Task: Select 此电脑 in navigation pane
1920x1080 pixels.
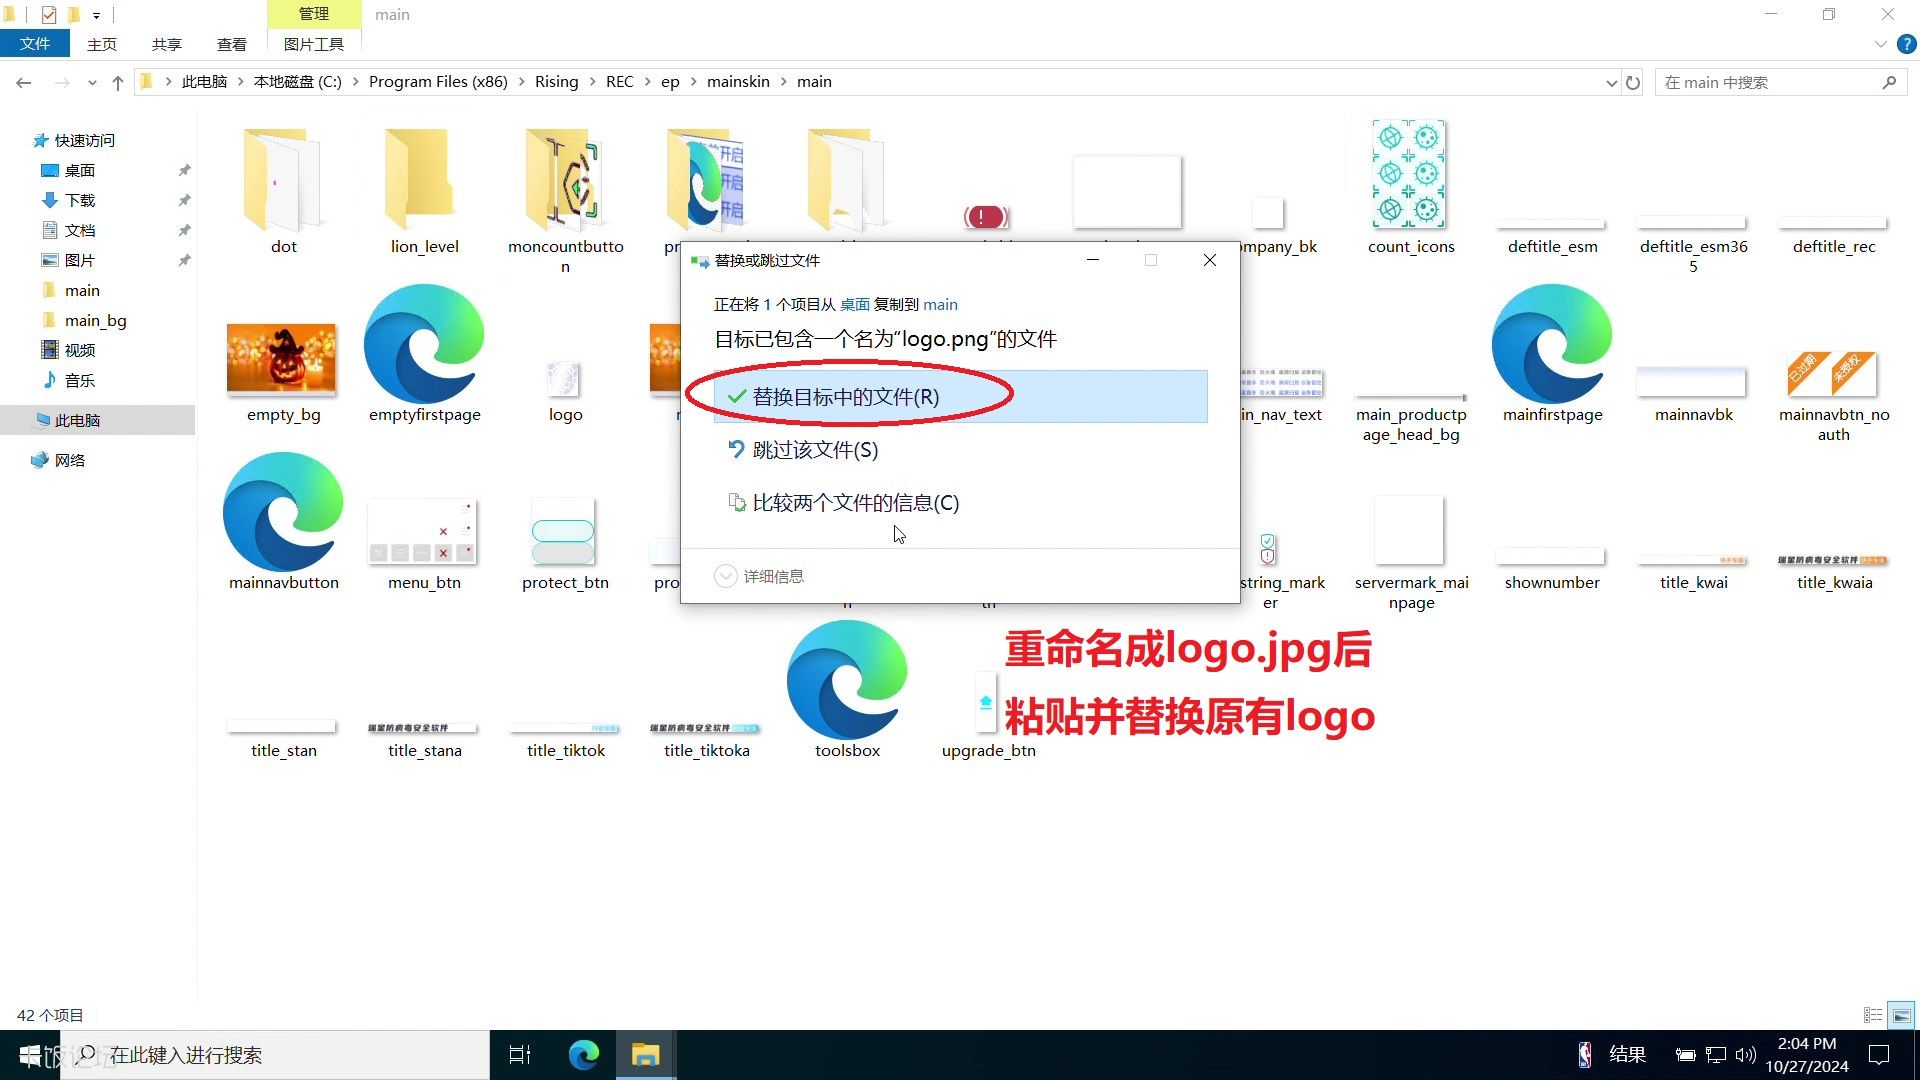Action: point(98,420)
